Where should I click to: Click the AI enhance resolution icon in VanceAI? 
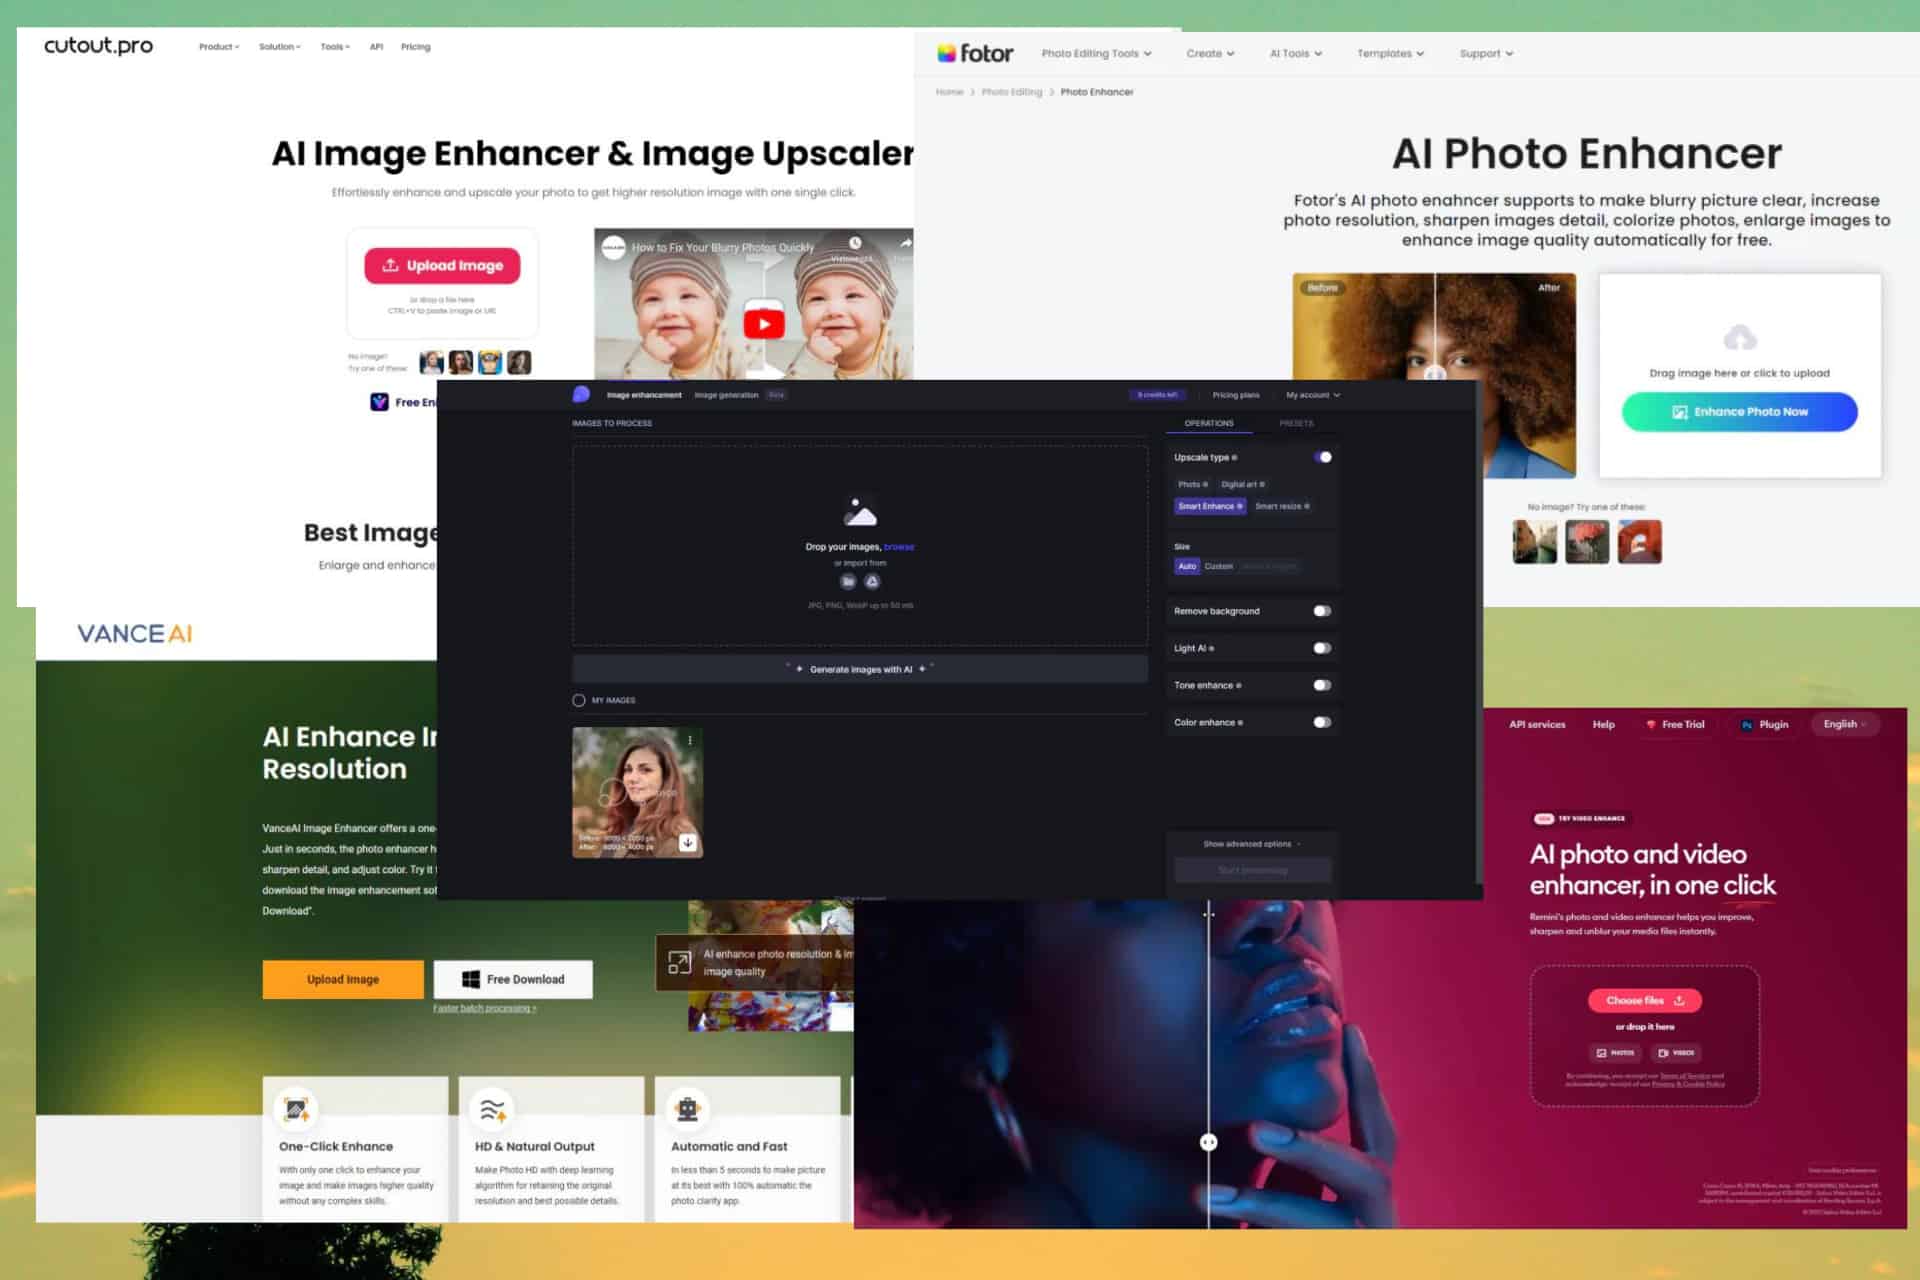679,962
